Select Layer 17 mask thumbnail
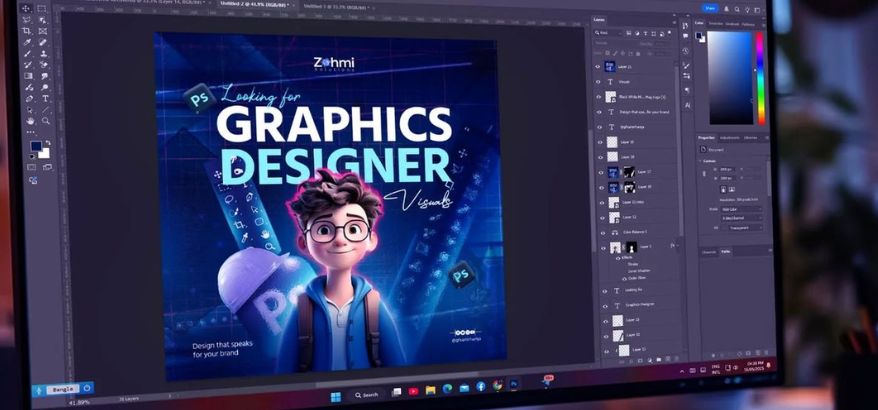This screenshot has height=410, width=878. tap(629, 171)
